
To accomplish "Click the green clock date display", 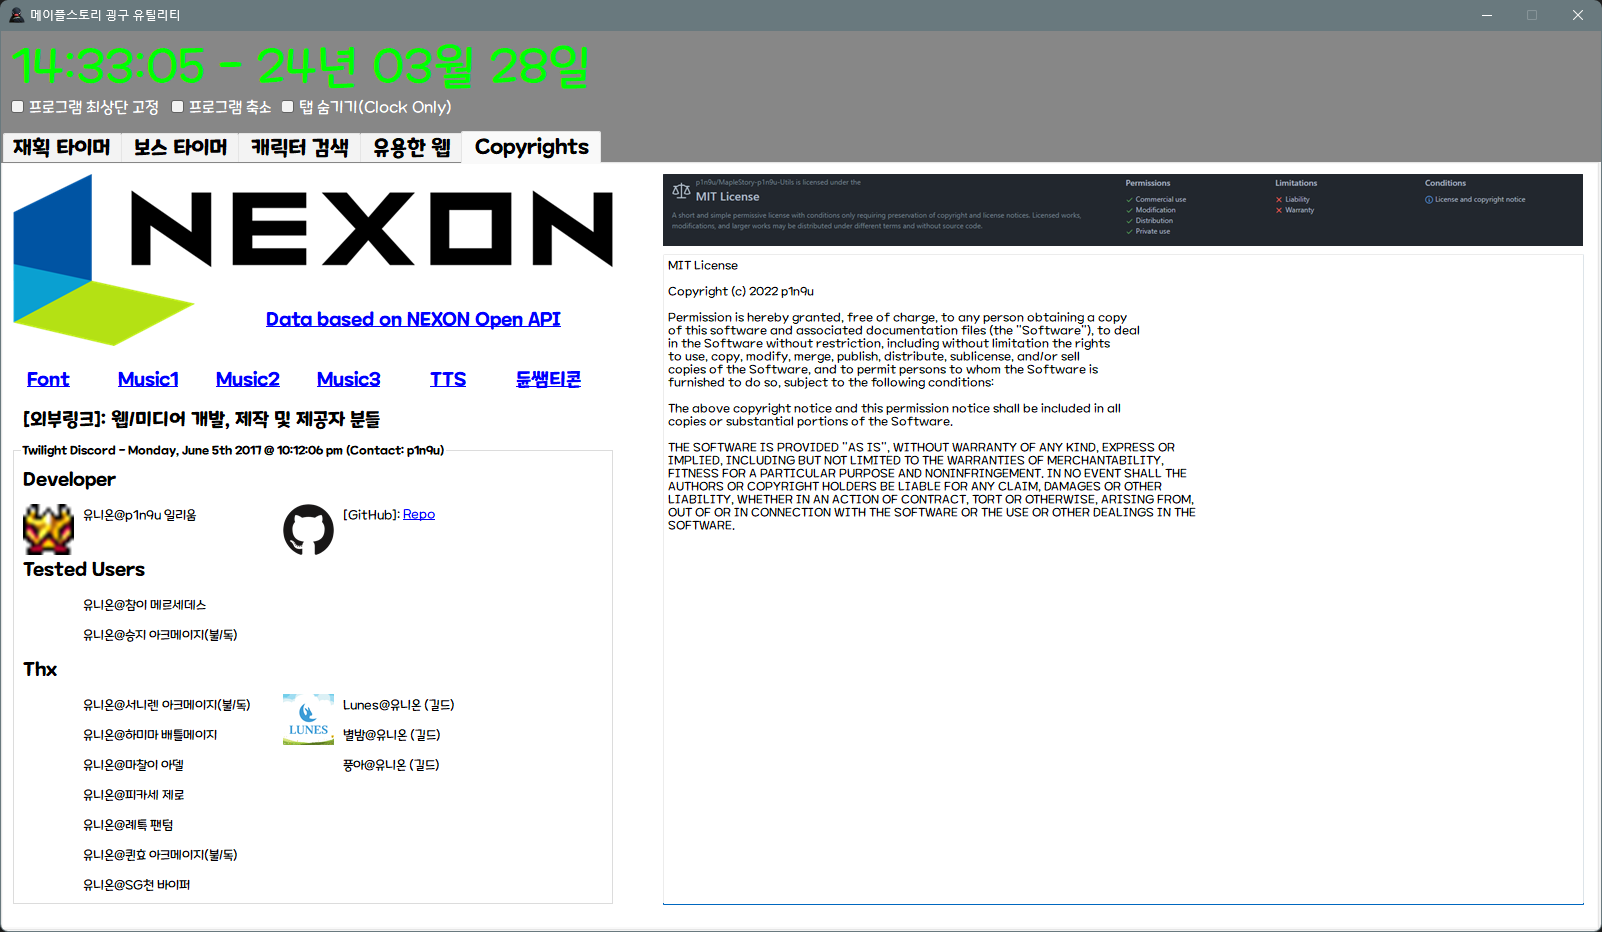I will point(300,66).
